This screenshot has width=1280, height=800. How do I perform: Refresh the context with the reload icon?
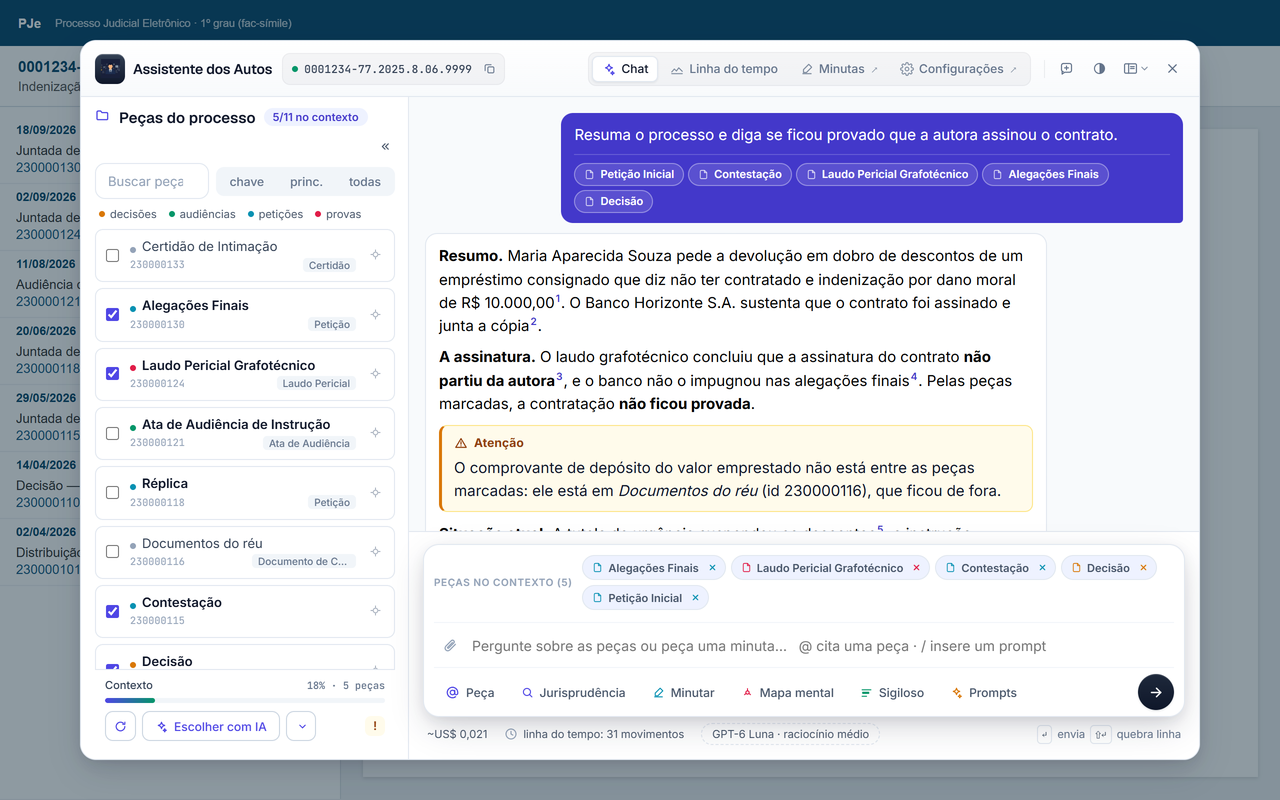(120, 726)
